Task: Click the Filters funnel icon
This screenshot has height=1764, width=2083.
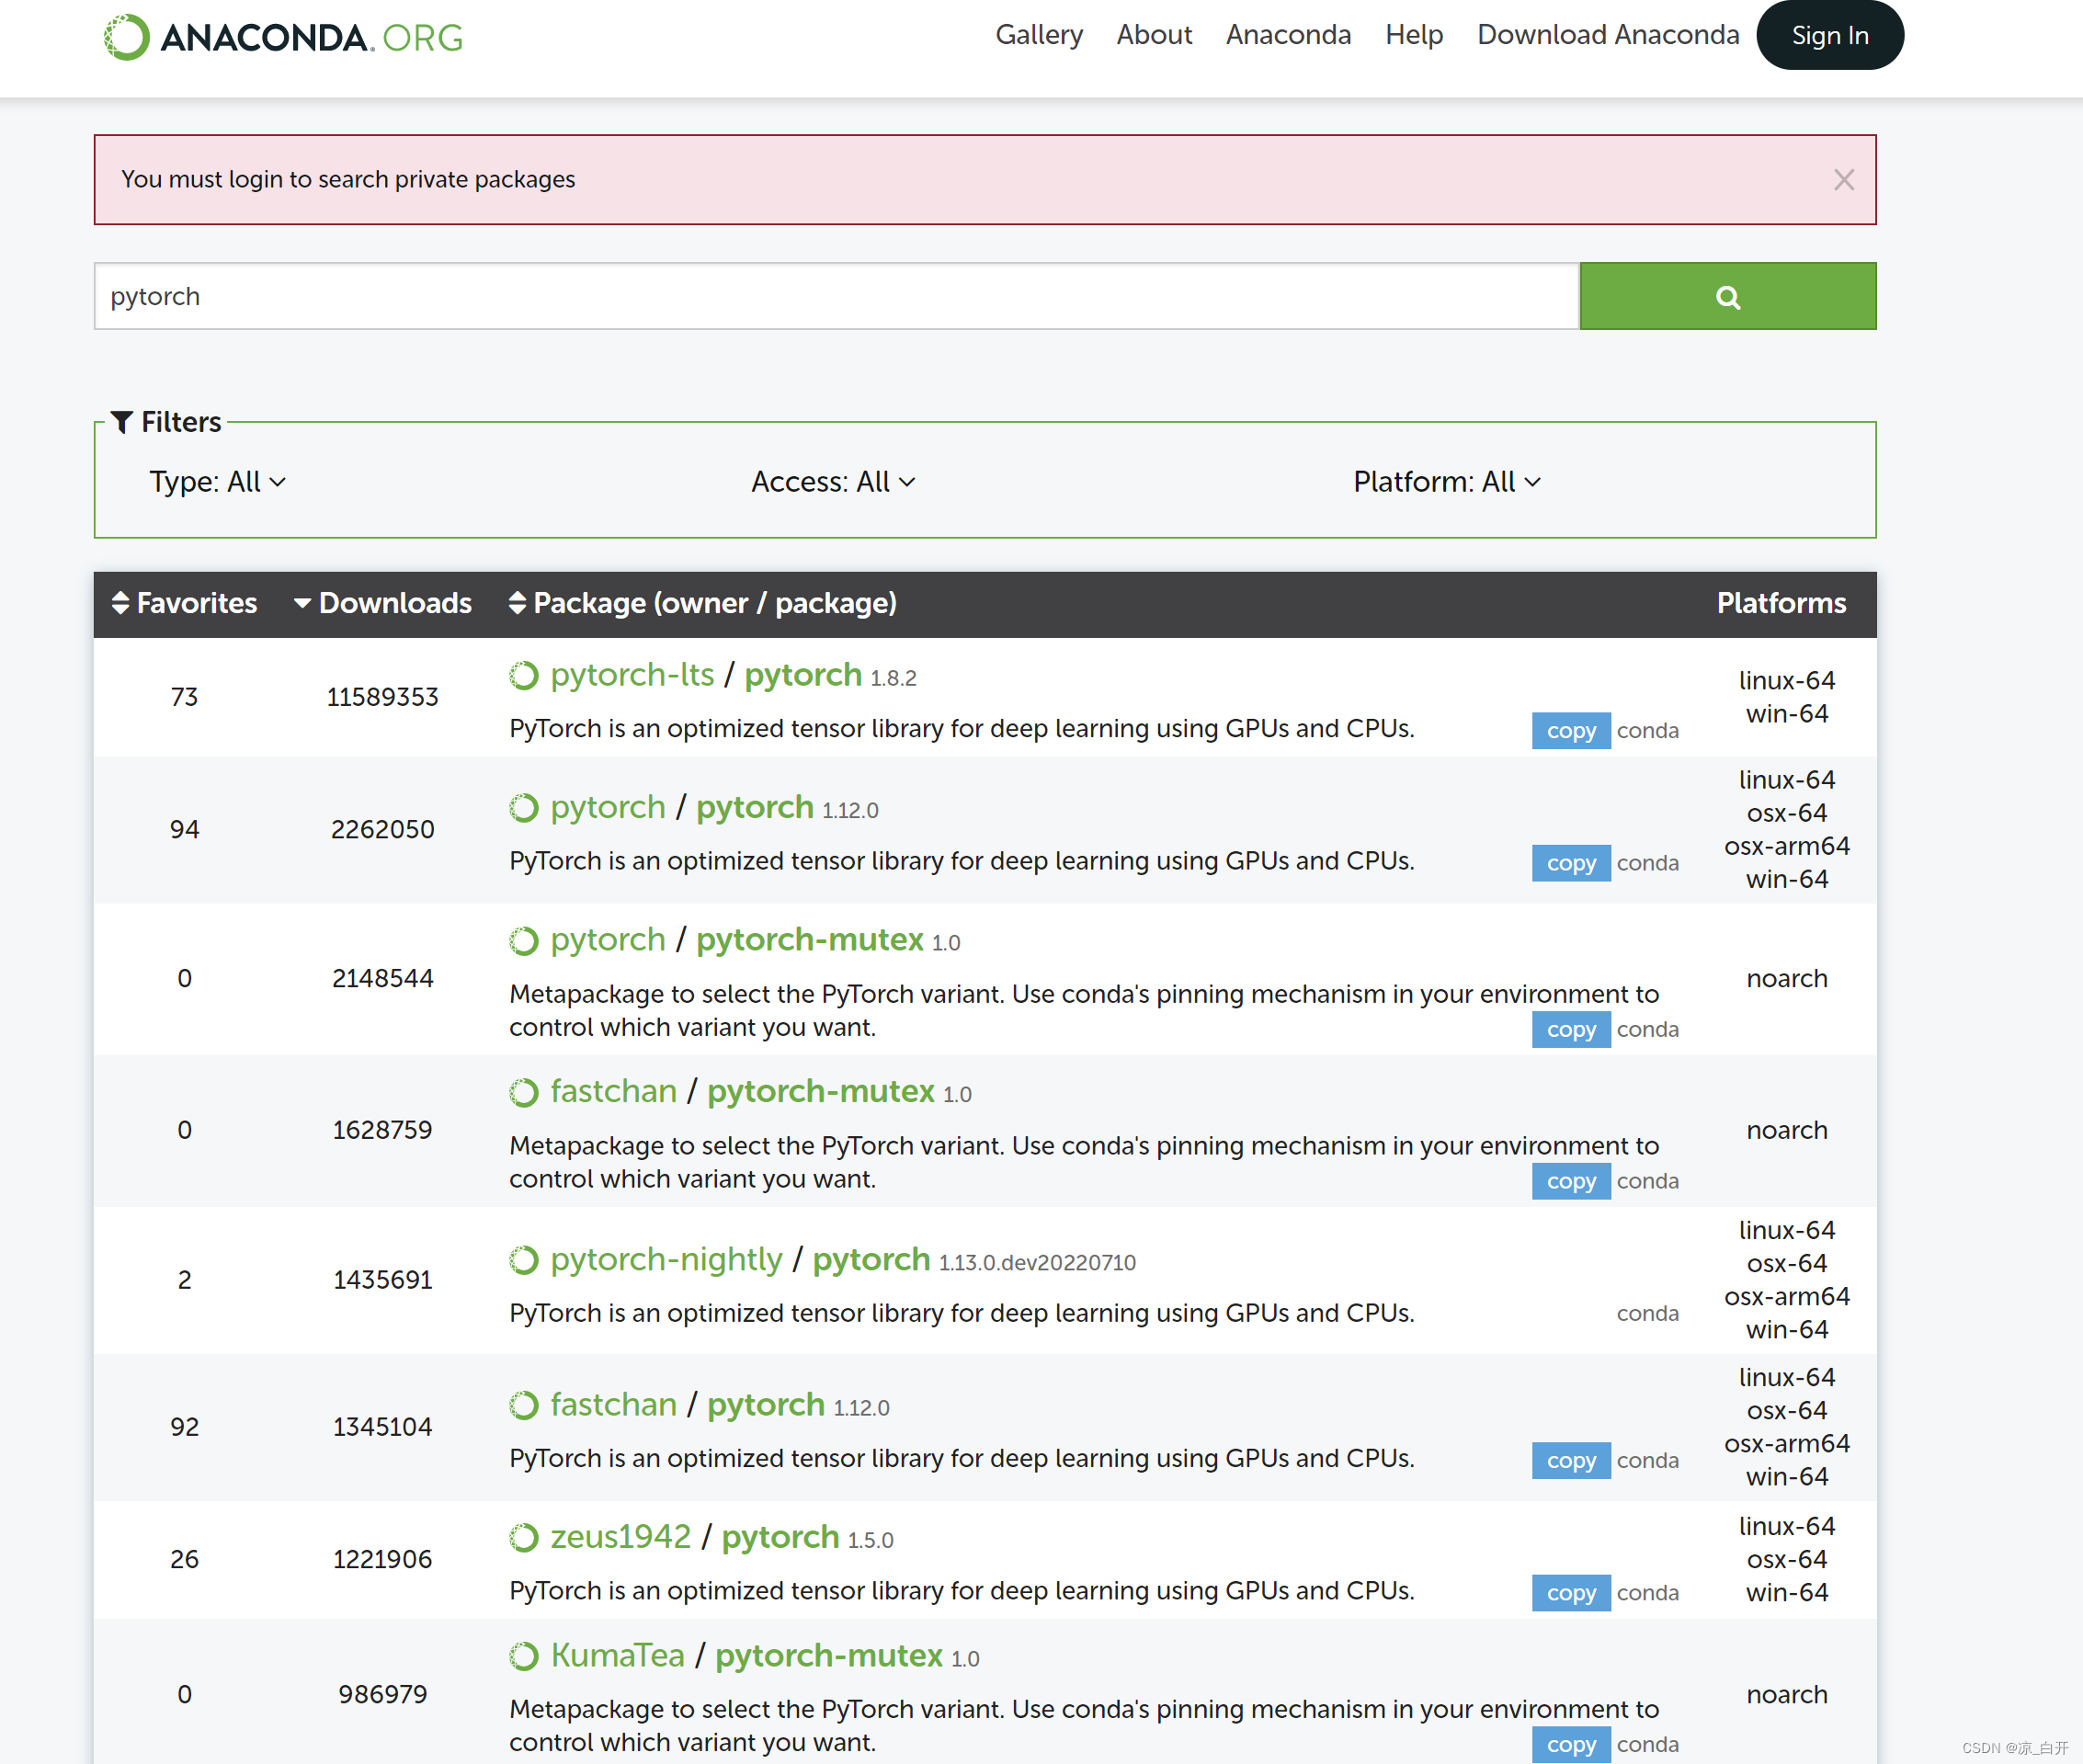Action: [122, 422]
